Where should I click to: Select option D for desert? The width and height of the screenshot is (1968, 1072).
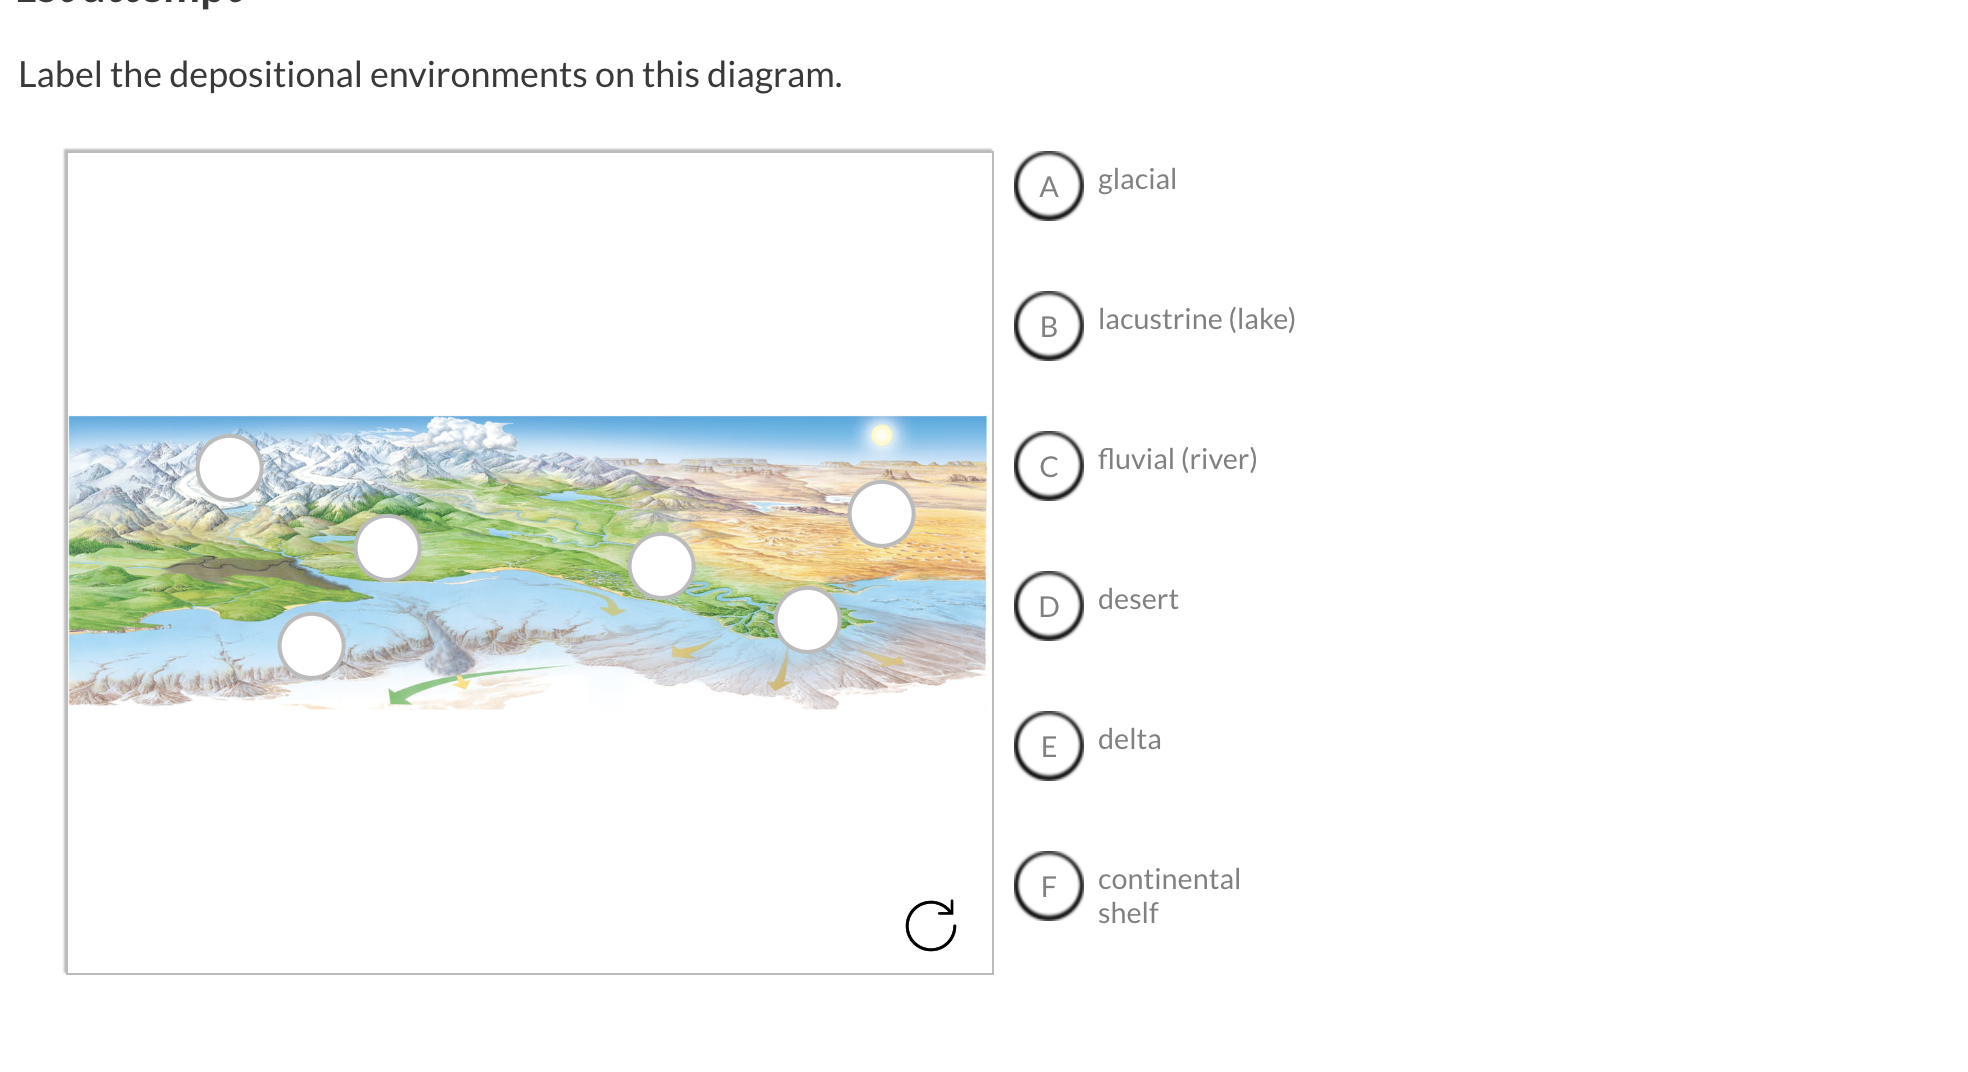(1048, 605)
